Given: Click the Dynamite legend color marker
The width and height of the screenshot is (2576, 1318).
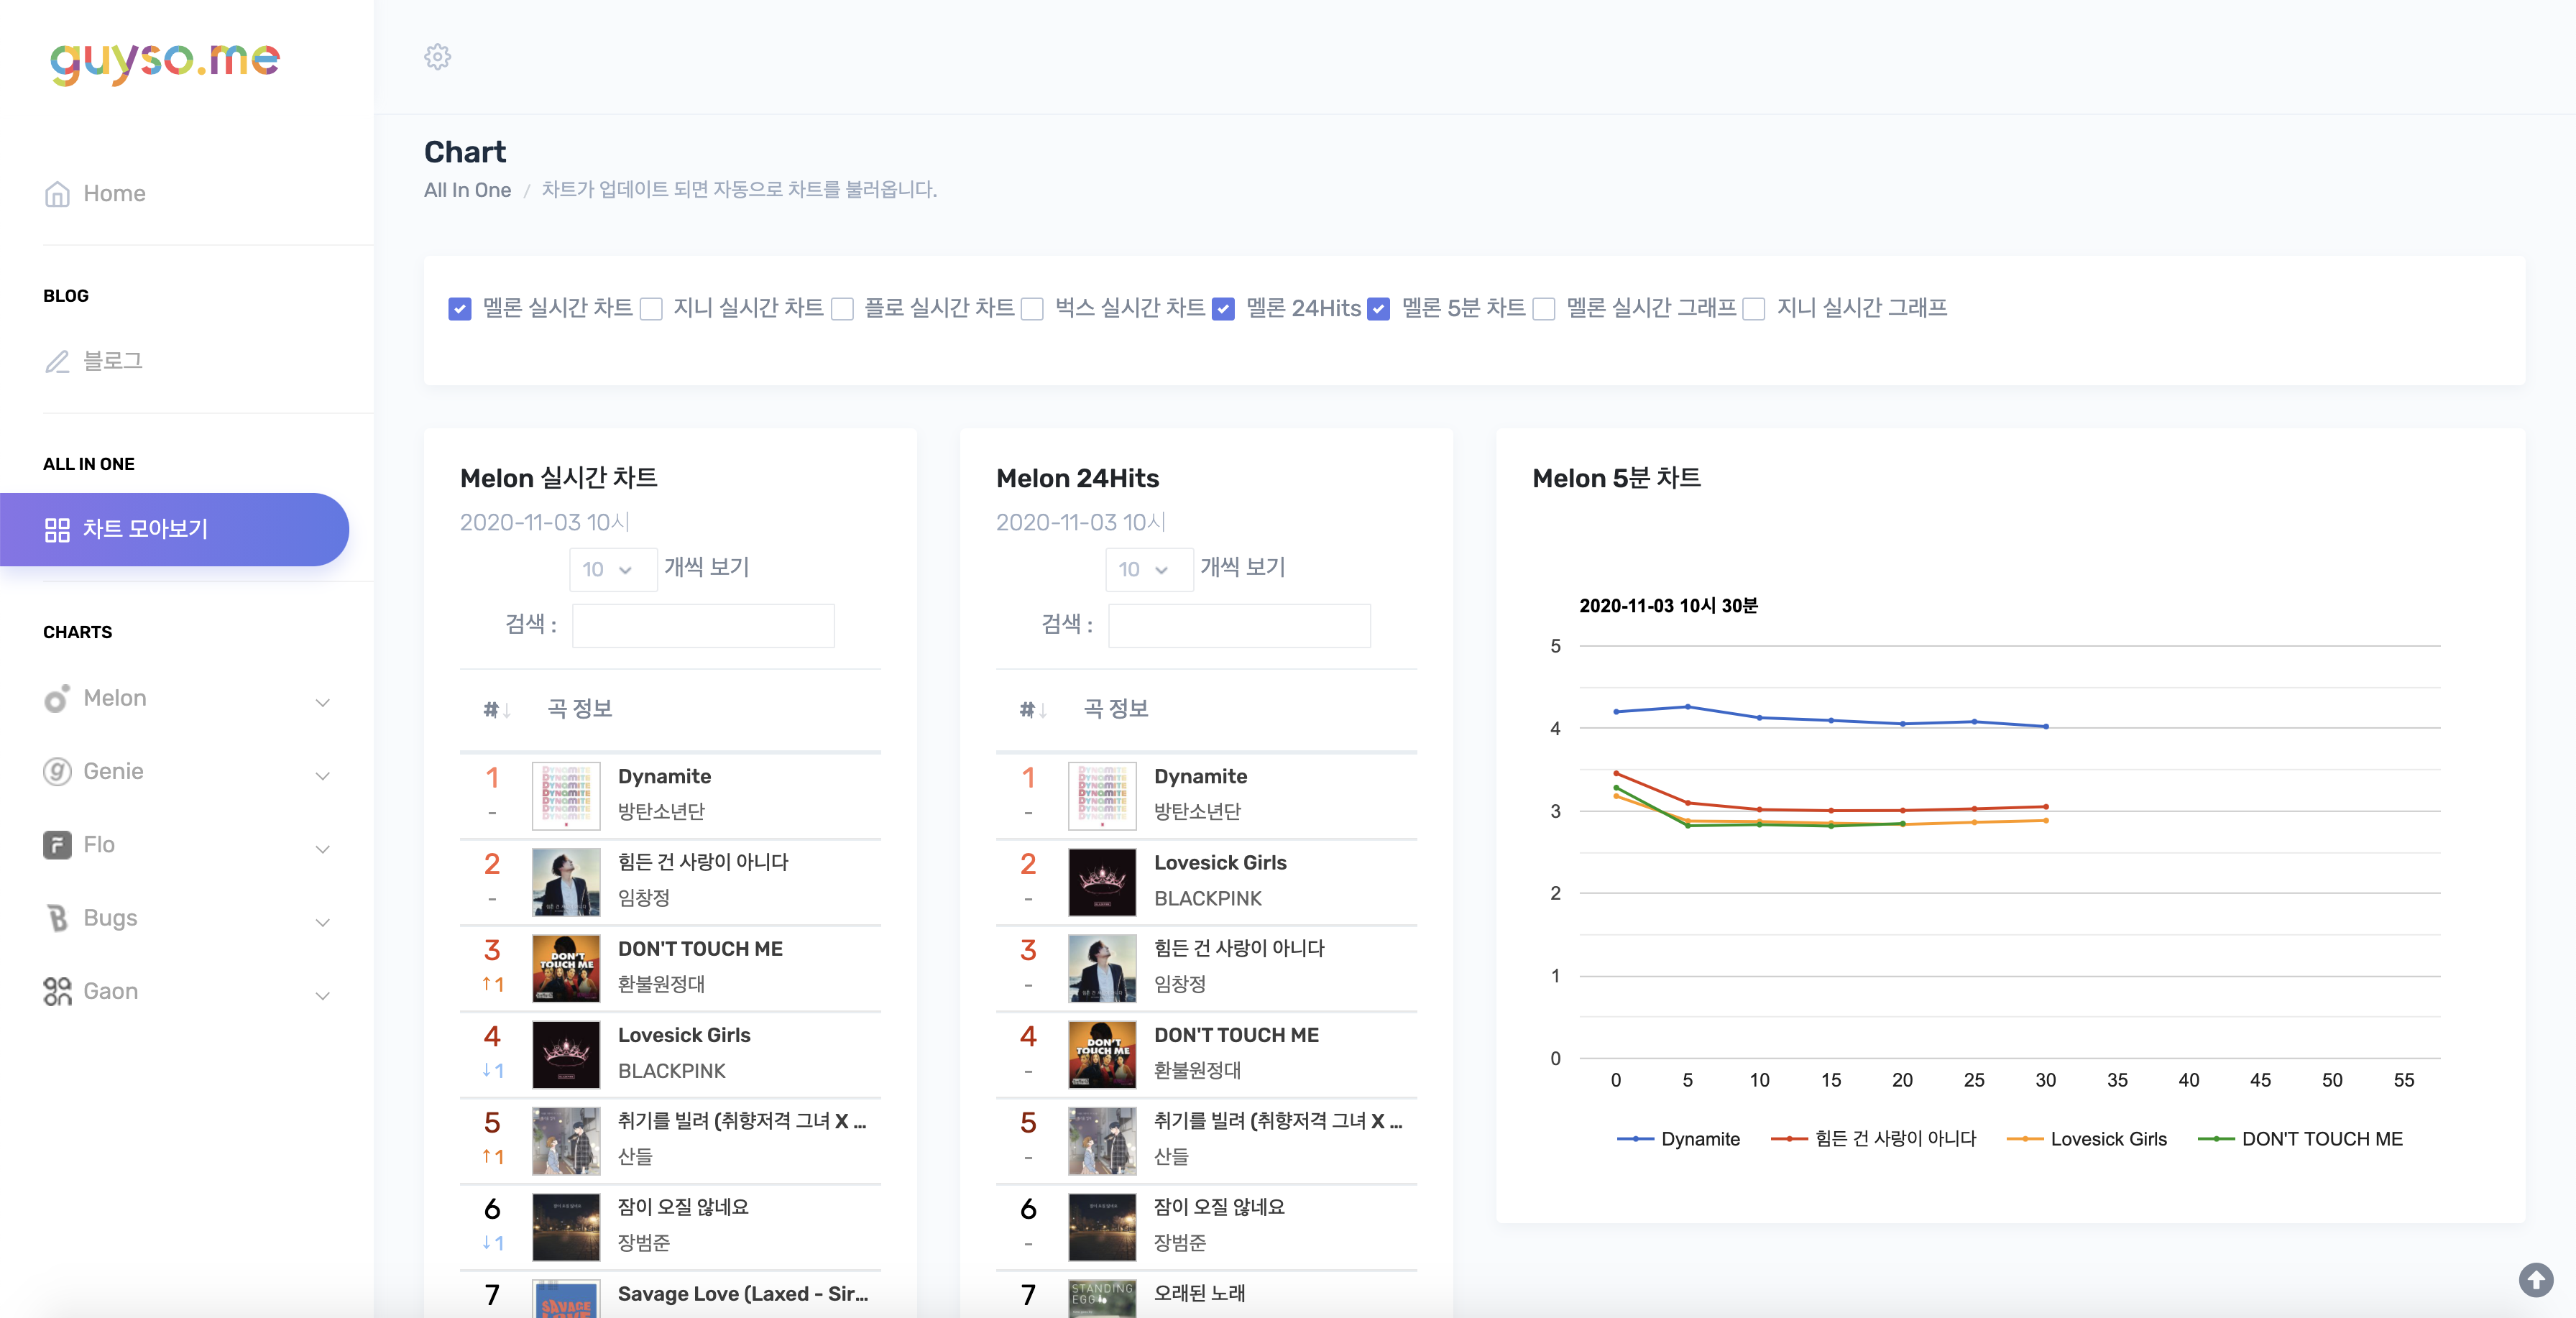Looking at the screenshot, I should [x=1635, y=1139].
